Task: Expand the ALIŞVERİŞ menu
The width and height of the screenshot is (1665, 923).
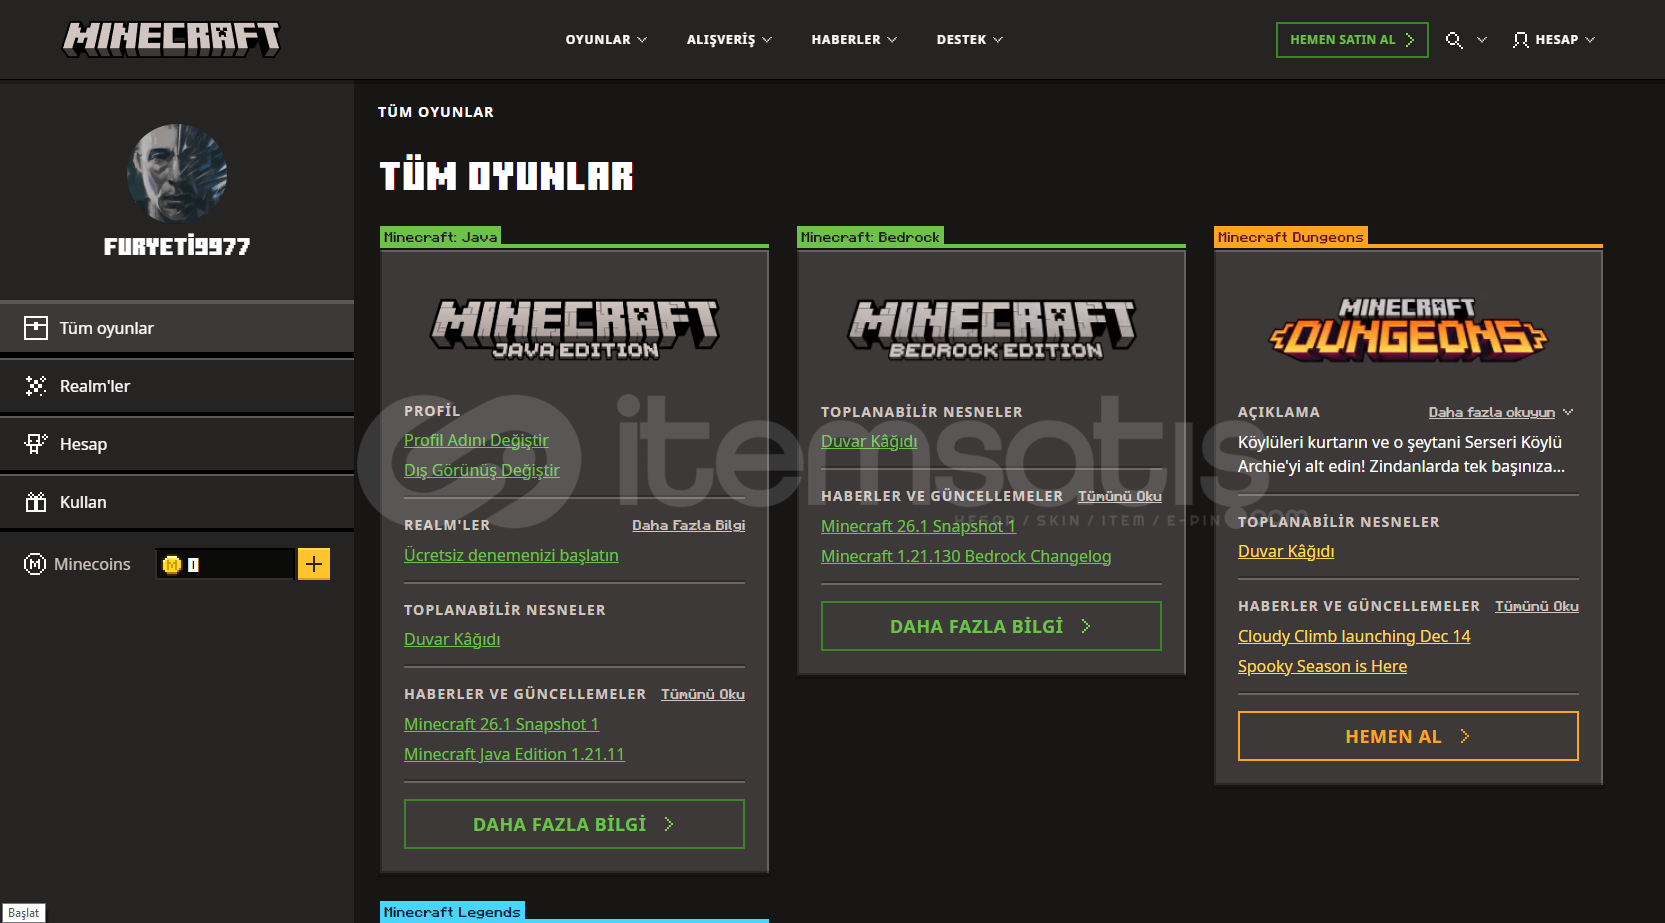Action: pyautogui.click(x=729, y=40)
